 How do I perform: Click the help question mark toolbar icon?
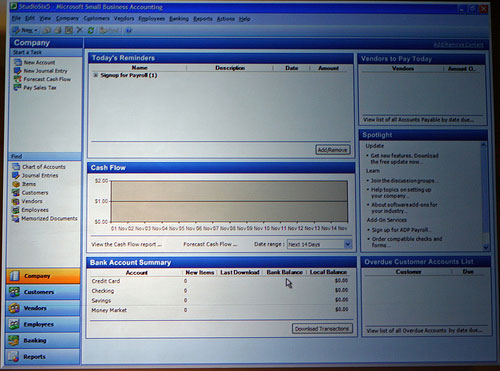coord(129,30)
